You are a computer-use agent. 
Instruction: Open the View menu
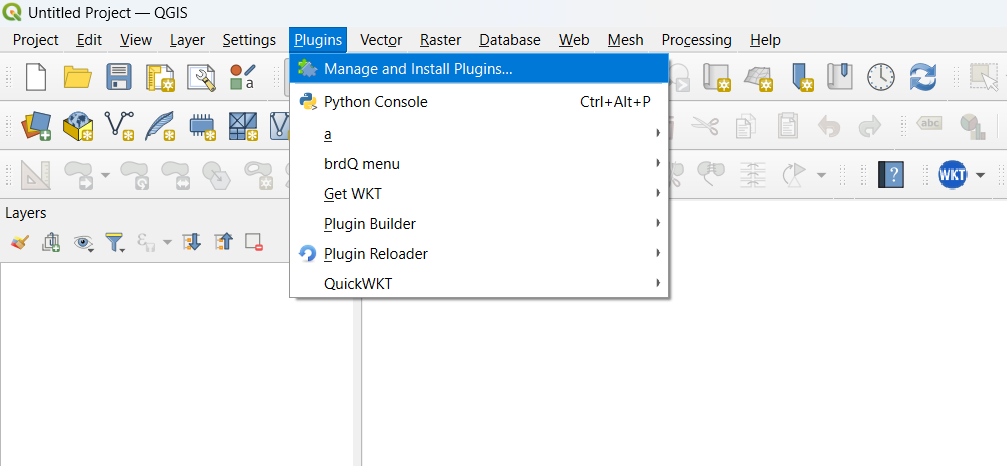point(136,40)
